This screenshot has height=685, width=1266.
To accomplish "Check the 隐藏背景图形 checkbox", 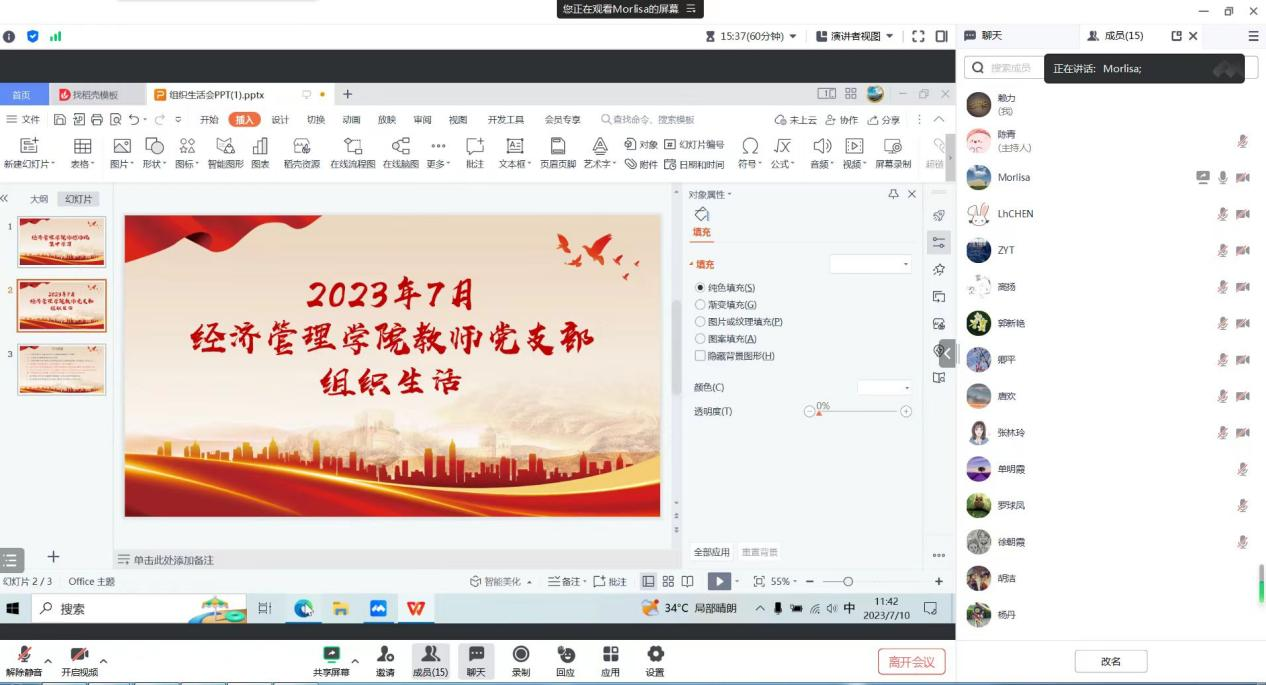I will pyautogui.click(x=700, y=356).
